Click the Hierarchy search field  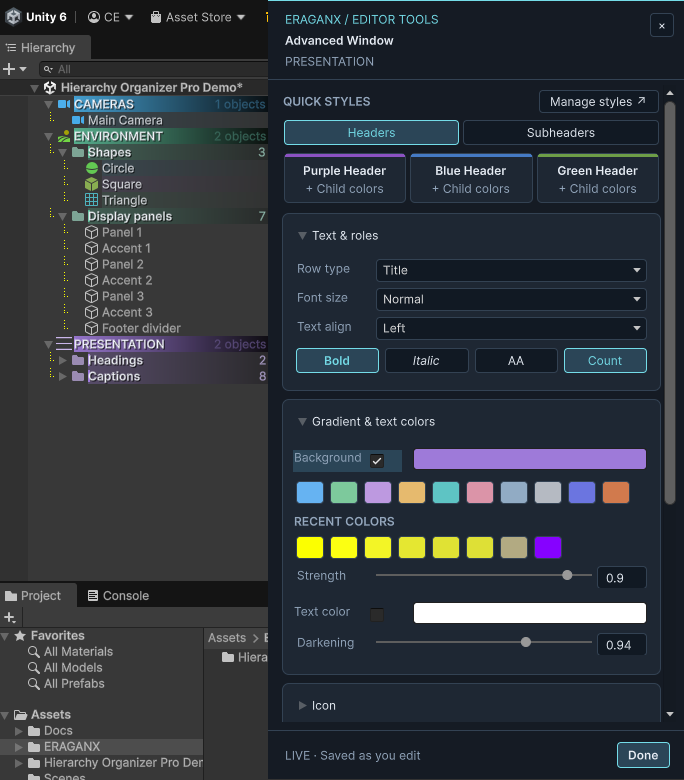pos(154,69)
